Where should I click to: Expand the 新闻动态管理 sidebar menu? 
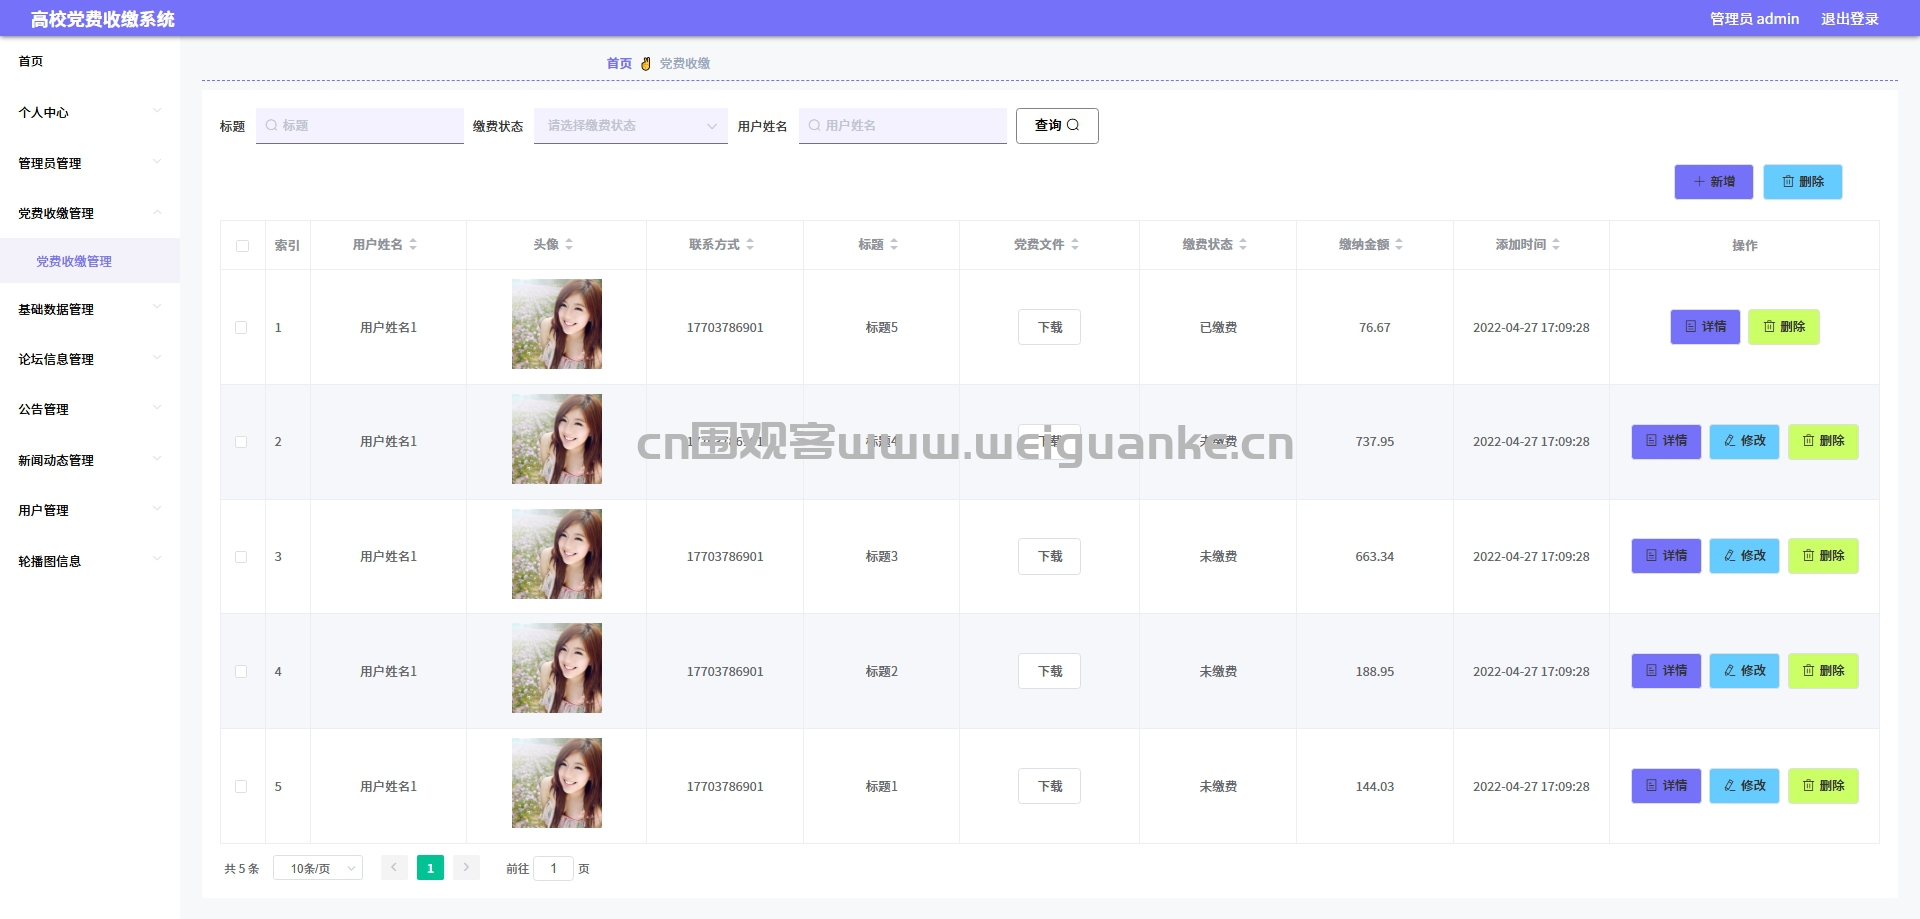pos(90,460)
